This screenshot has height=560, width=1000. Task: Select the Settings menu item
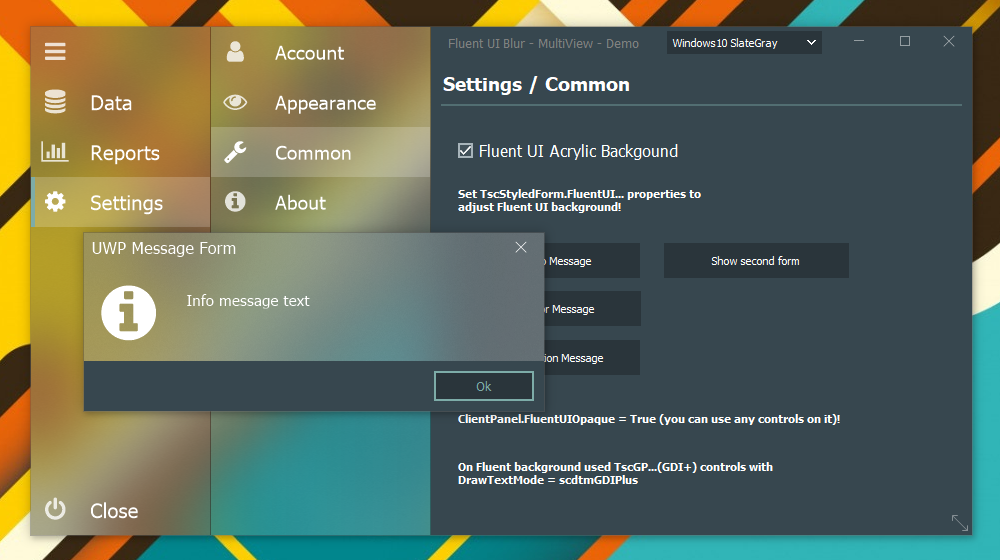121,202
